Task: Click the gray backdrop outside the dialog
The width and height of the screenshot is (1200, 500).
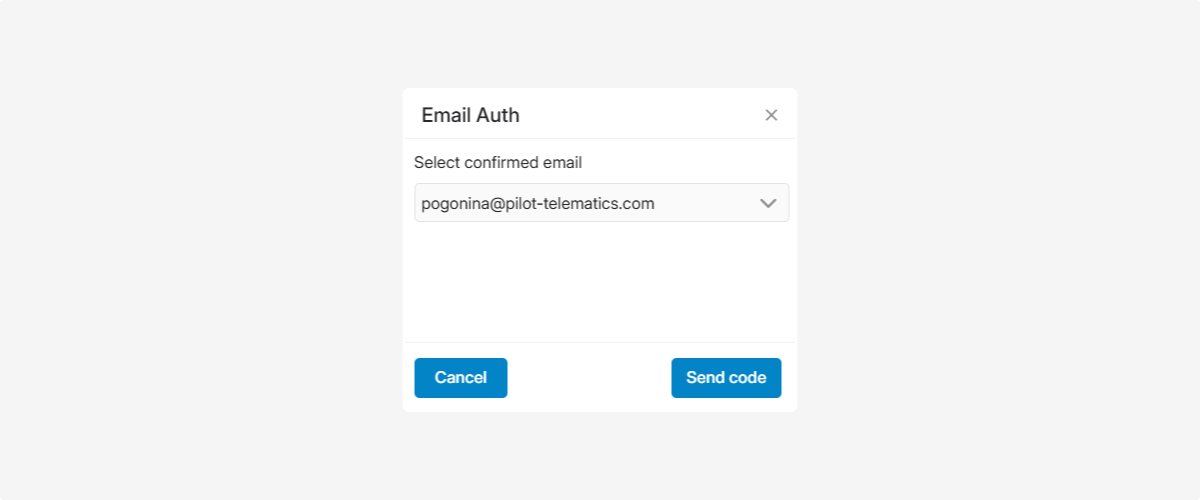Action: click(x=200, y=250)
